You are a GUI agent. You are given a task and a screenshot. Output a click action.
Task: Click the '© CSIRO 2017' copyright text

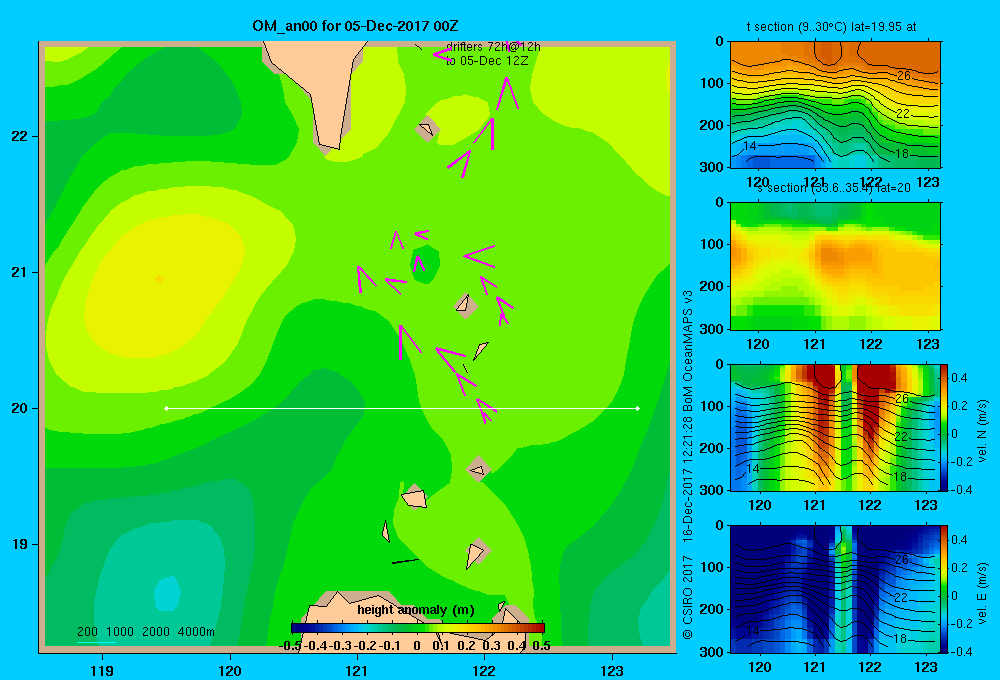[688, 597]
